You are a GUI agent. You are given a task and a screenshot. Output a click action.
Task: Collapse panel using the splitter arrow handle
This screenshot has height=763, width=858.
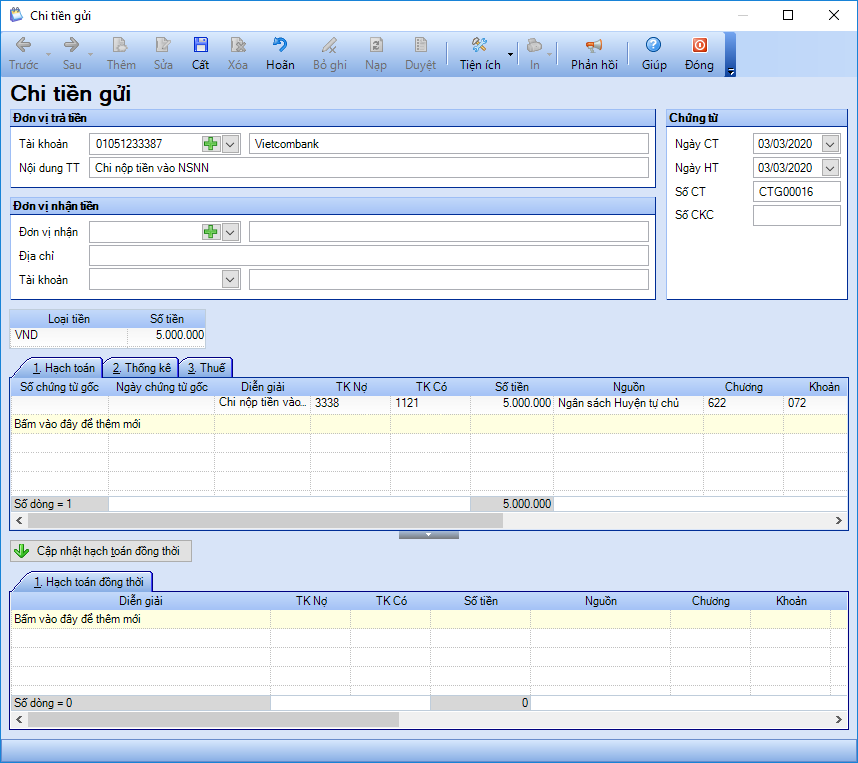click(x=428, y=535)
